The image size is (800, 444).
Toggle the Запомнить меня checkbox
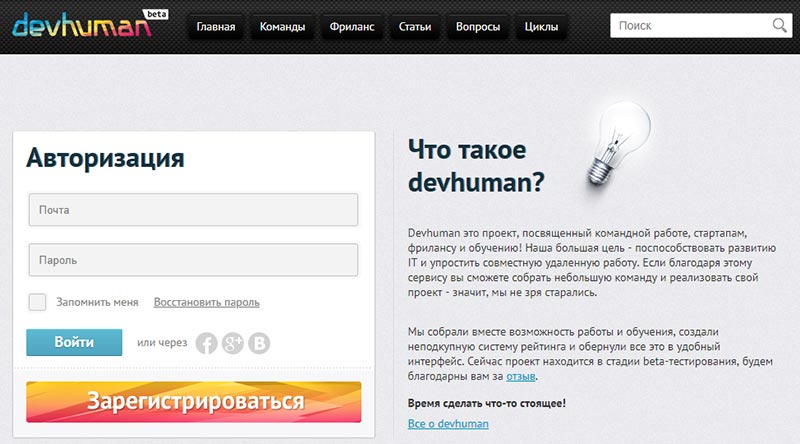[x=37, y=302]
